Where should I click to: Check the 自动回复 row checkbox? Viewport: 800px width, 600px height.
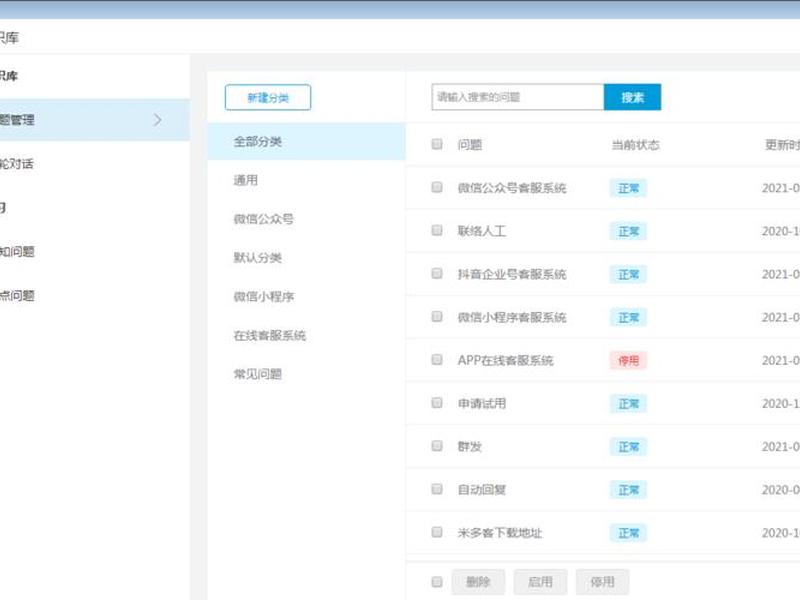pos(437,489)
